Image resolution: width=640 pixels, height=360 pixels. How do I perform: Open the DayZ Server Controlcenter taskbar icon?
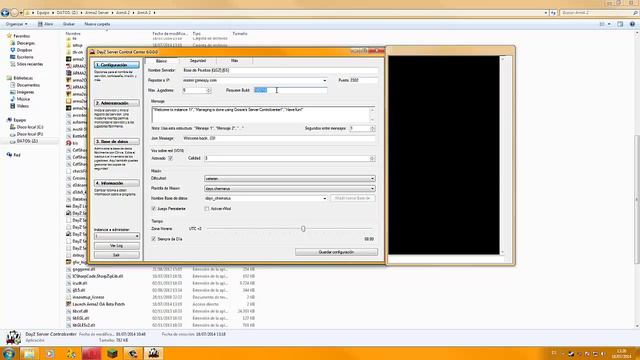(153, 353)
